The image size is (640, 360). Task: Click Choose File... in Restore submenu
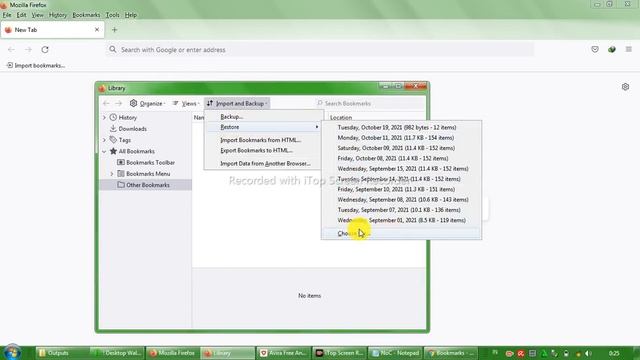[401, 233]
